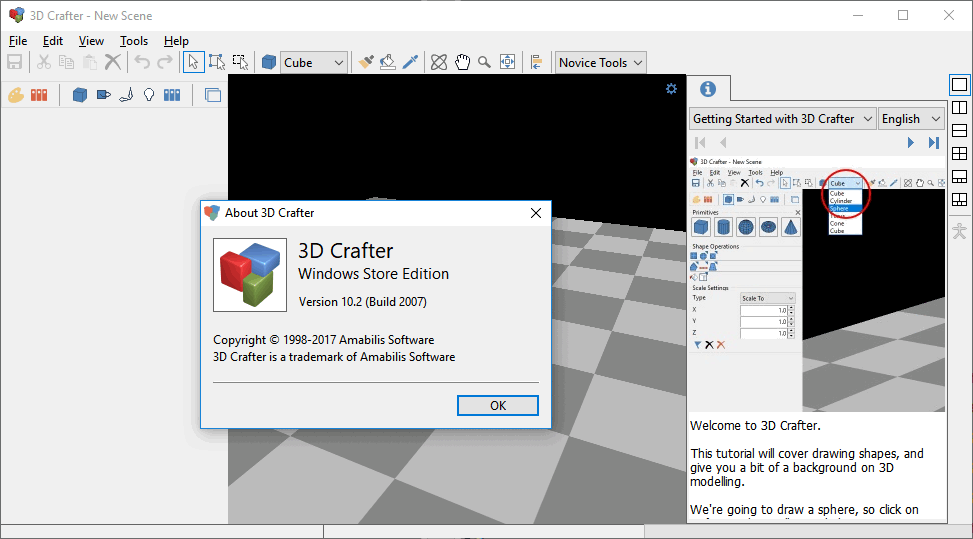Viewport: 973px width, 539px height.
Task: Click the blue cube primitives icon
Action: 79,95
